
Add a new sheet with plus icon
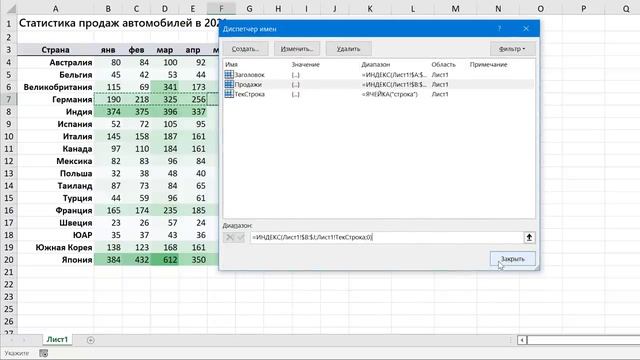[x=91, y=340]
